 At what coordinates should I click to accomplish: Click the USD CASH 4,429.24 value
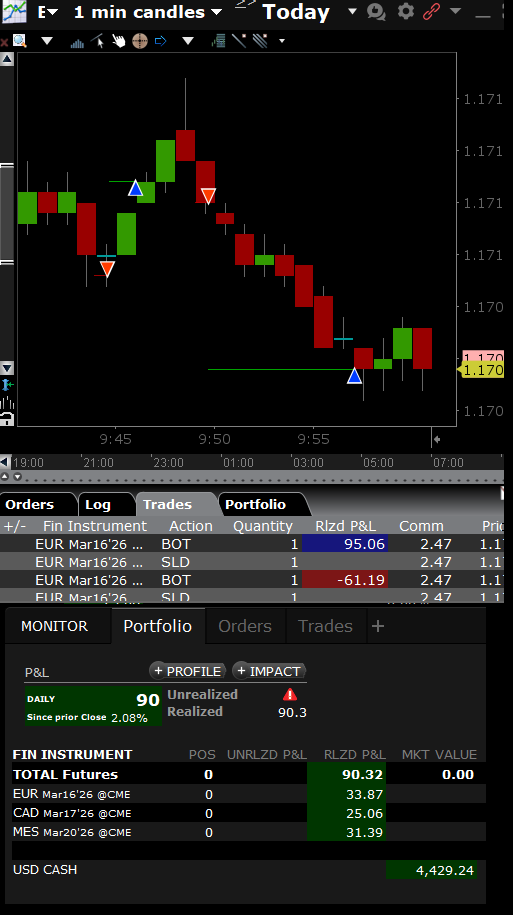pyautogui.click(x=431, y=870)
